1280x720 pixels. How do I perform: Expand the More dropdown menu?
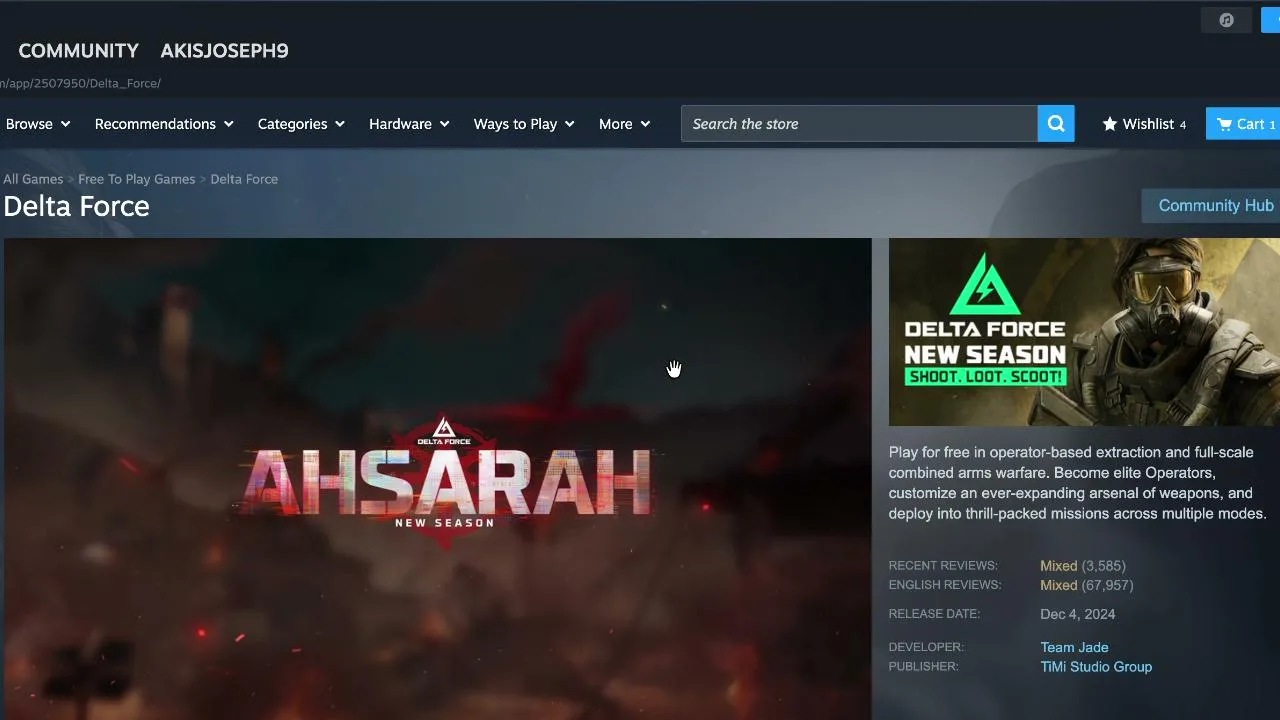625,124
